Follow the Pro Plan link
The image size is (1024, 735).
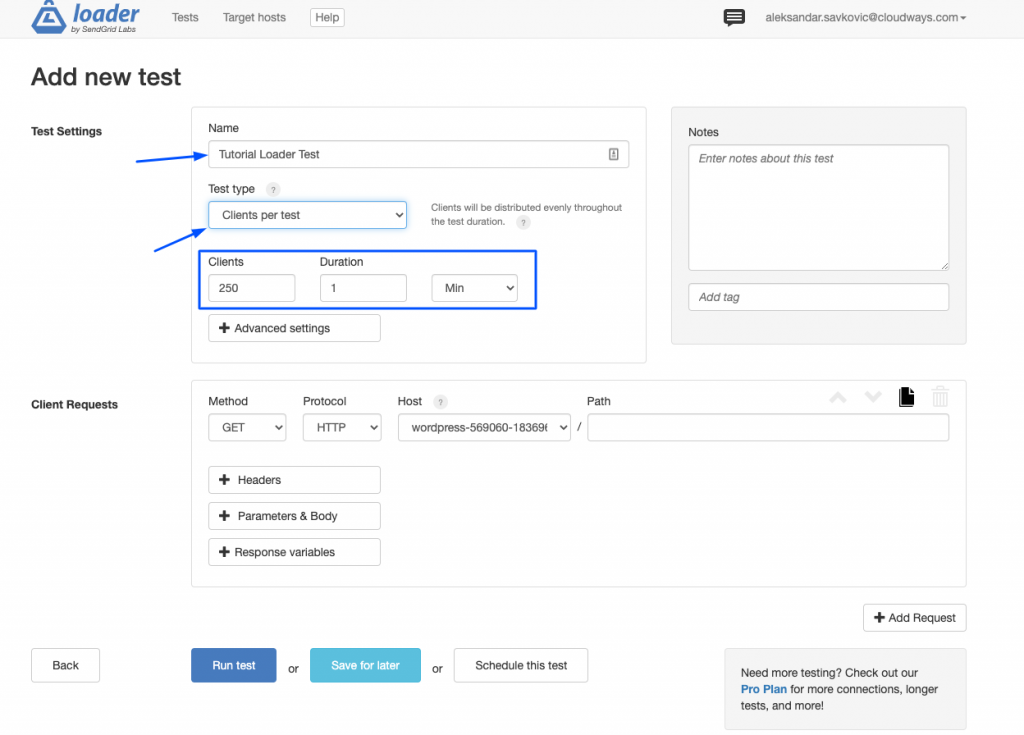click(763, 689)
